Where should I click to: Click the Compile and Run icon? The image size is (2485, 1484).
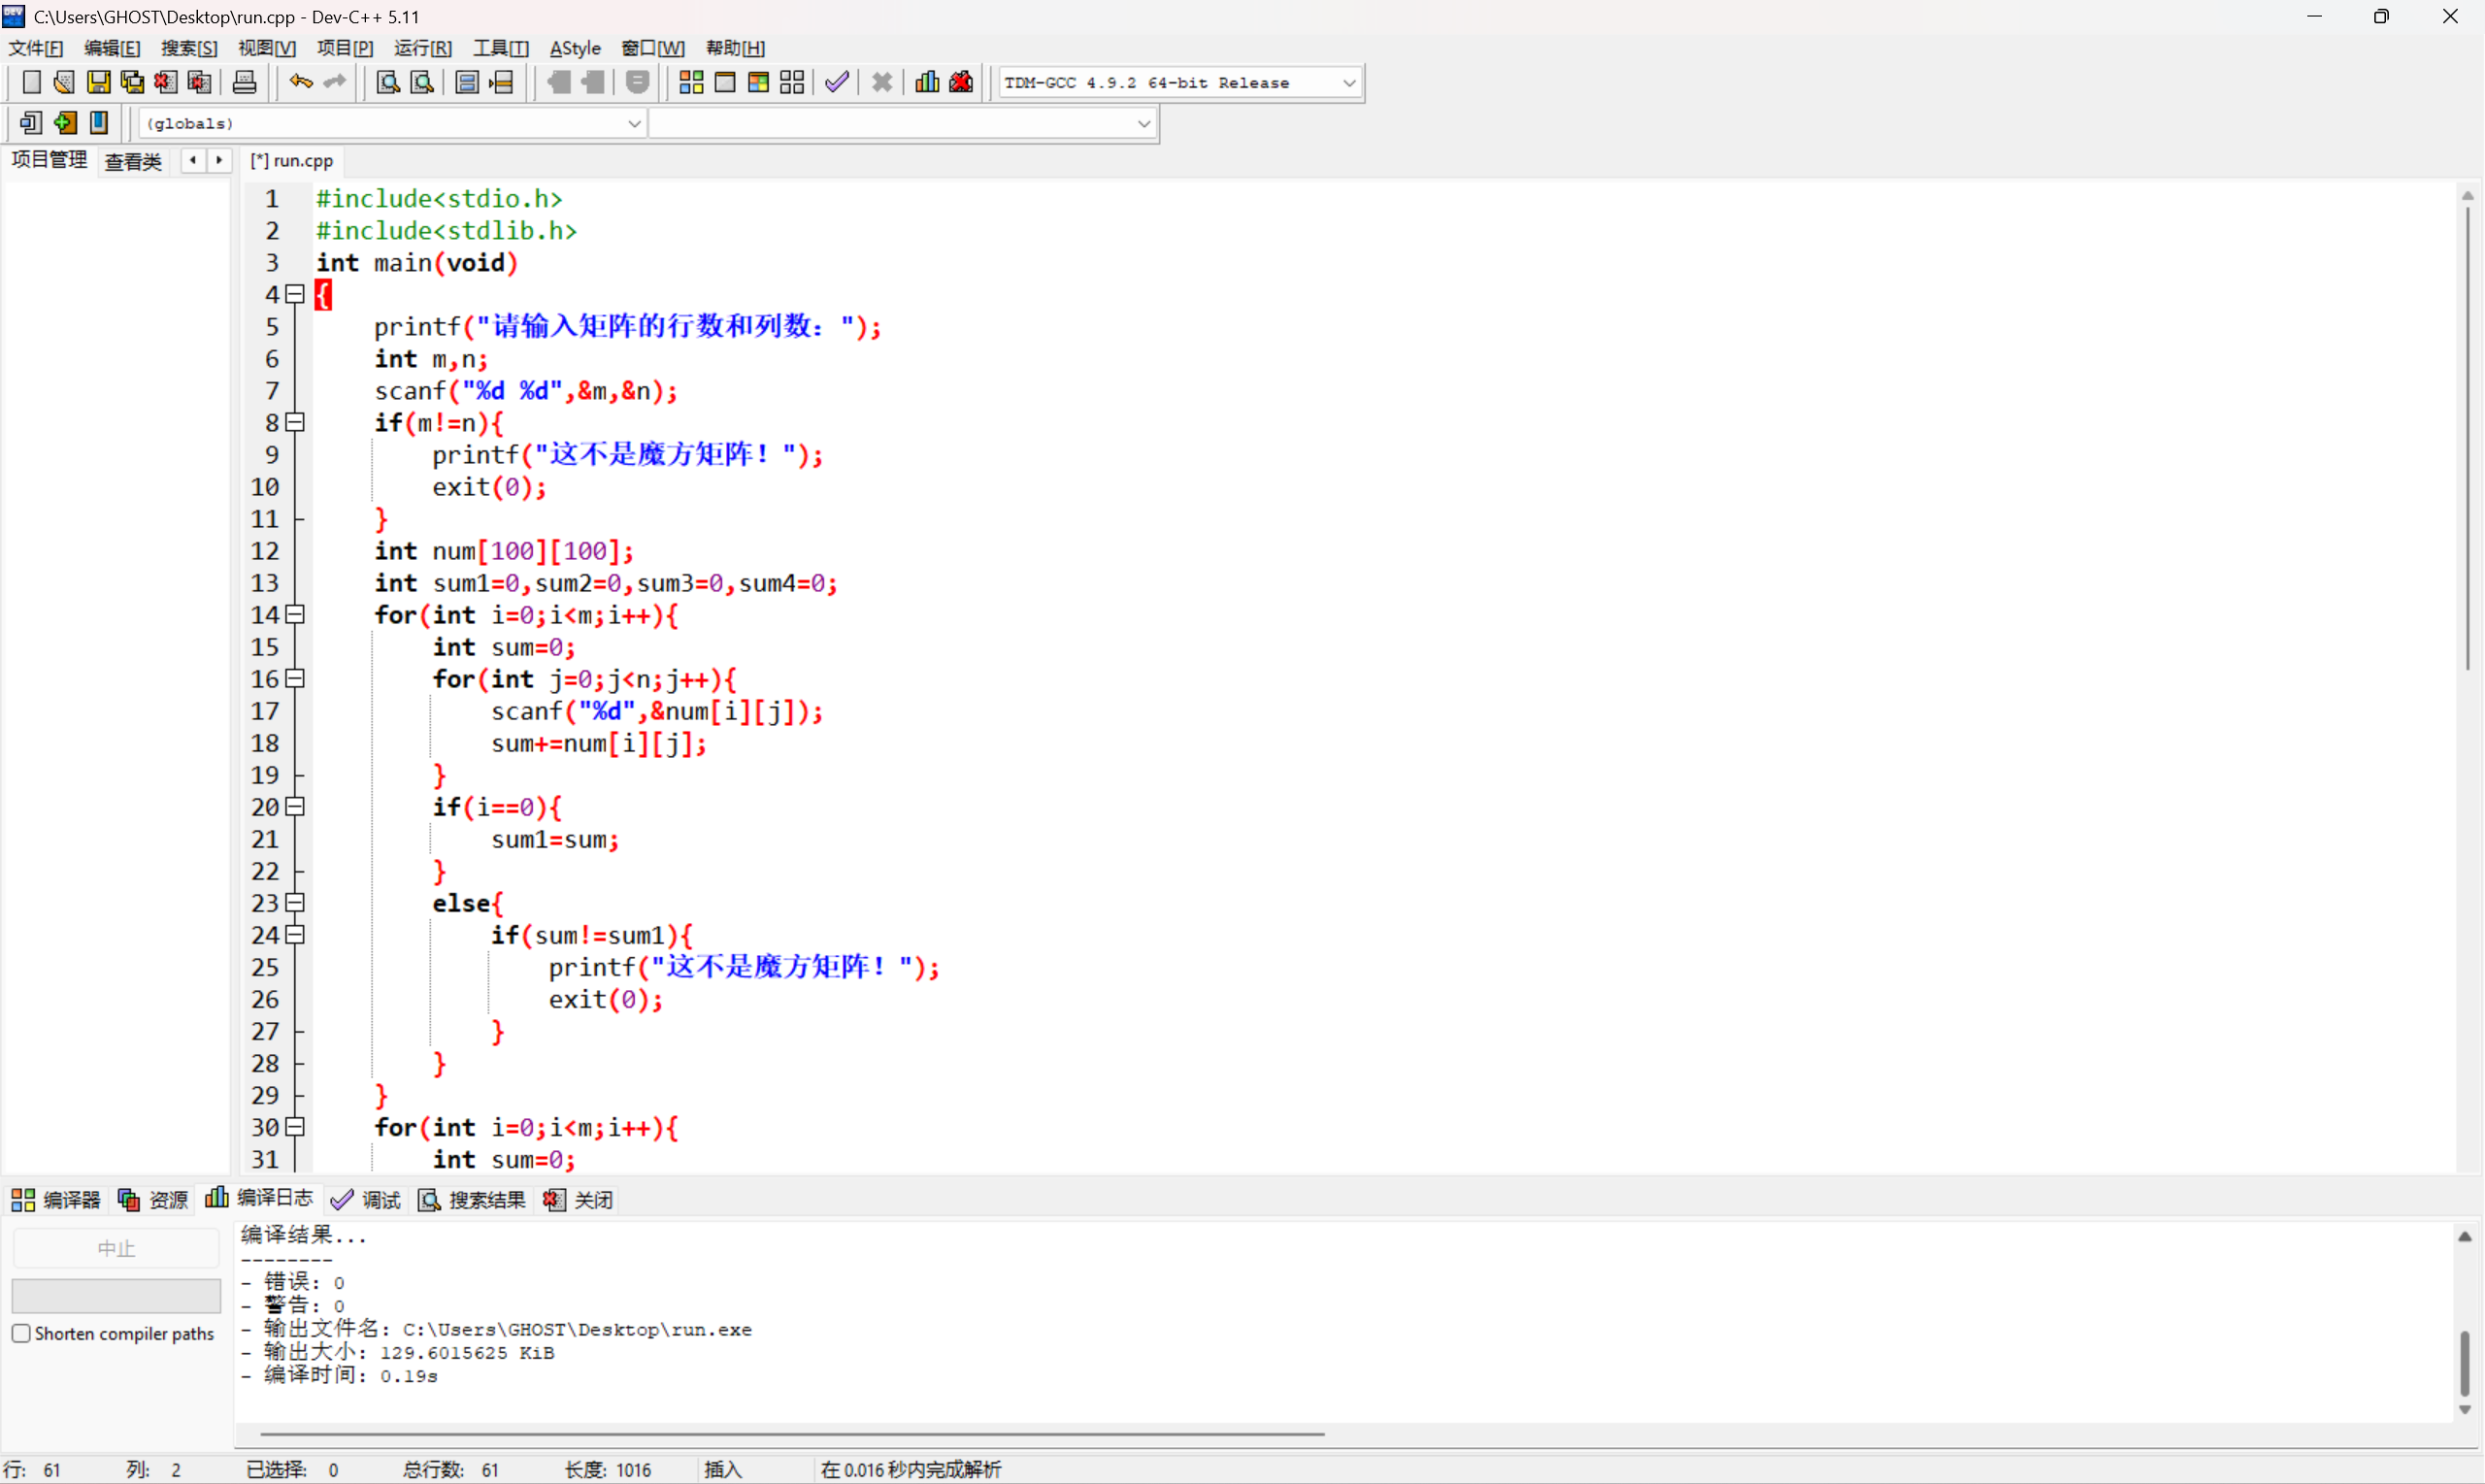[758, 83]
